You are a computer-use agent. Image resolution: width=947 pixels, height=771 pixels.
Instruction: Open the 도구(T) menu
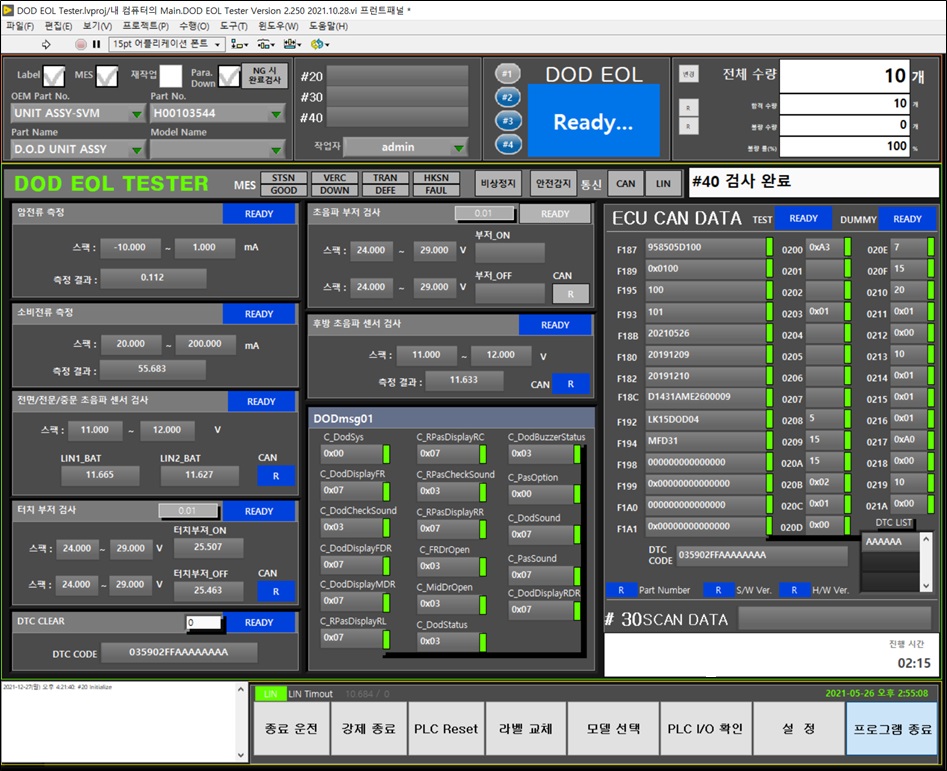pyautogui.click(x=233, y=26)
